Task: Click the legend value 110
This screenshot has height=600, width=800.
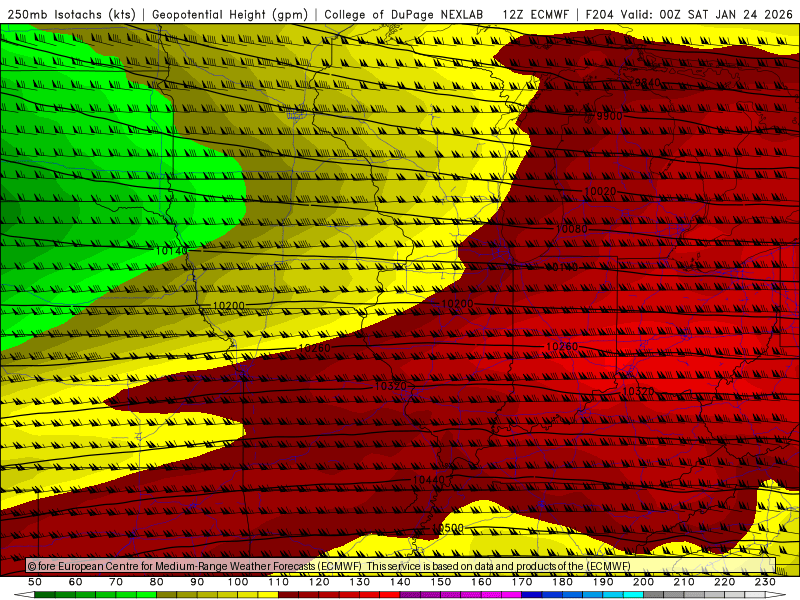Action: pos(279,582)
